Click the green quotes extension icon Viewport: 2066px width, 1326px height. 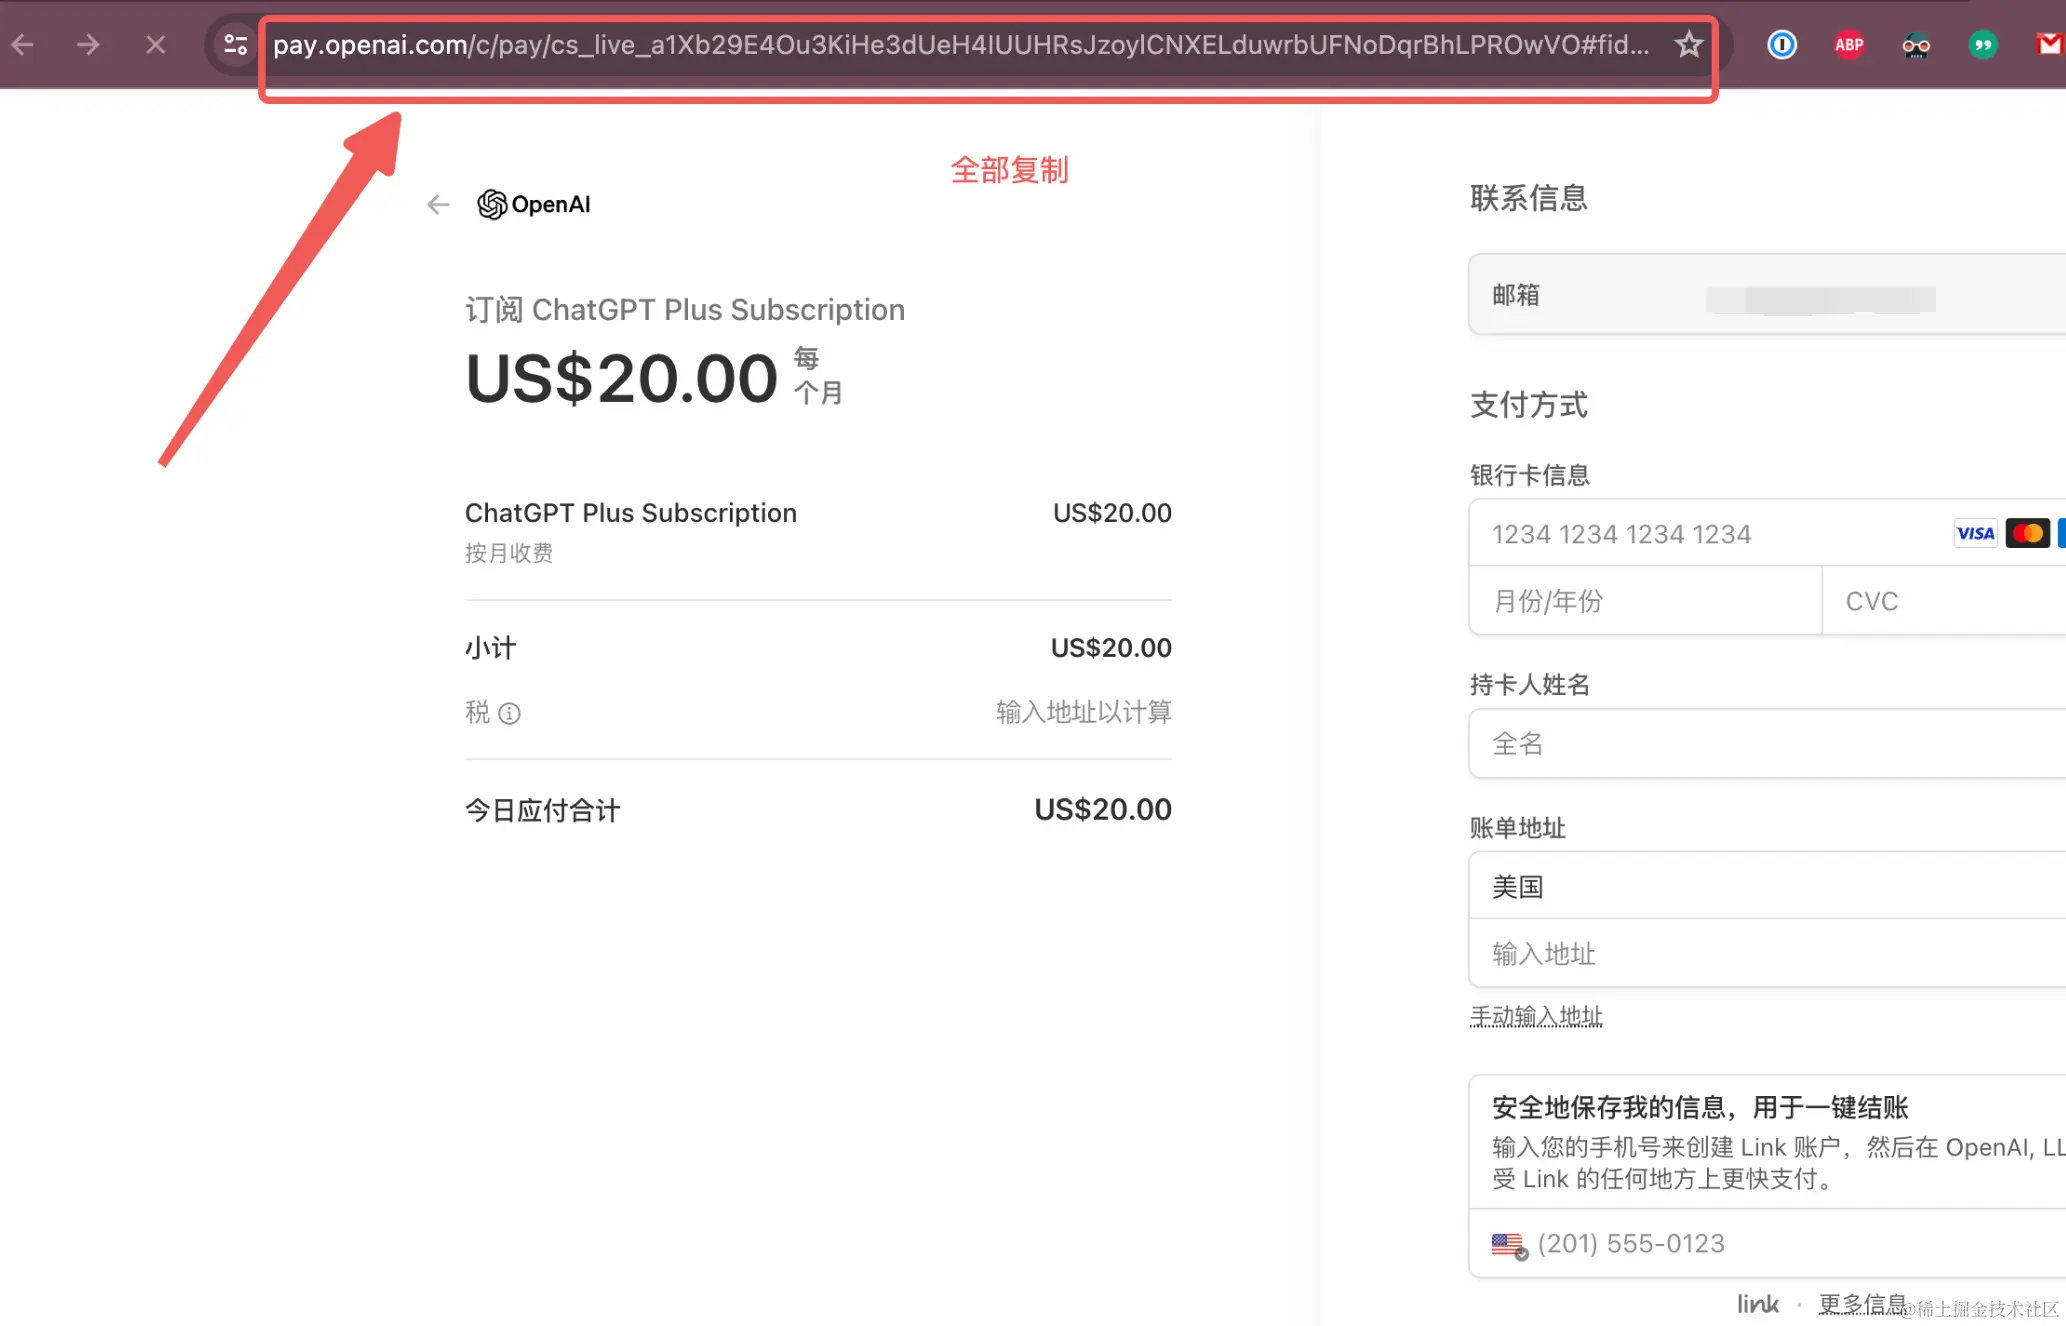(x=1983, y=45)
